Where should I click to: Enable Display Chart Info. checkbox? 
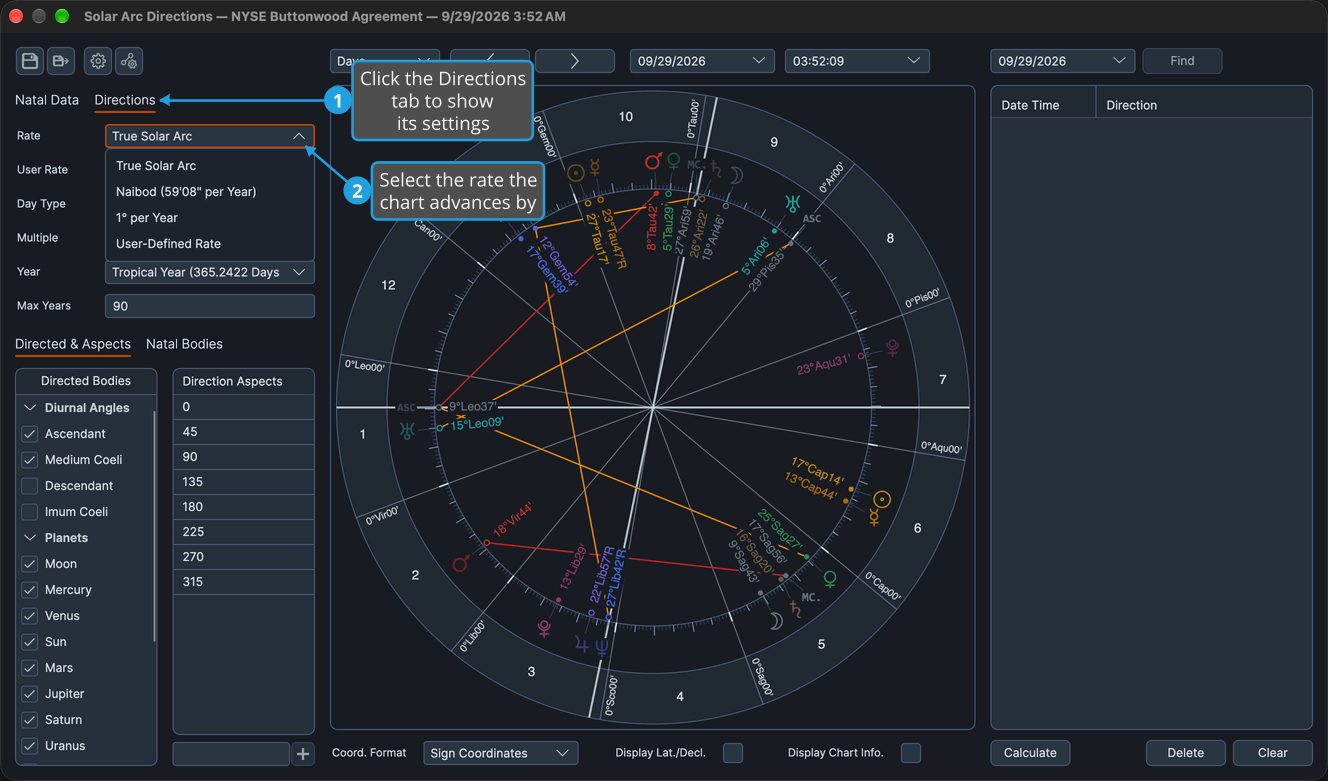(911, 753)
